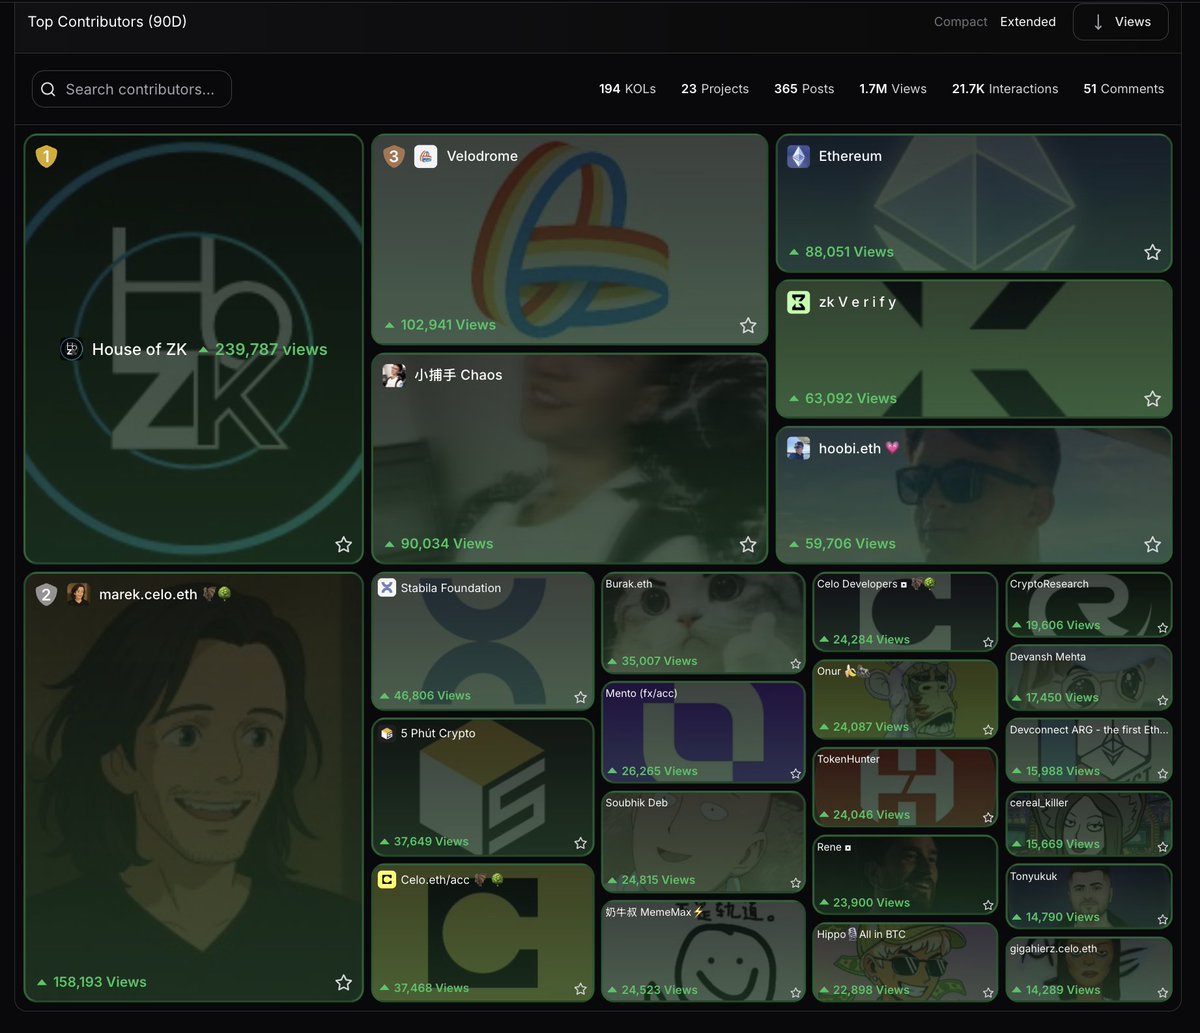The height and width of the screenshot is (1033, 1200).
Task: Star the Onur card
Action: pos(988,729)
